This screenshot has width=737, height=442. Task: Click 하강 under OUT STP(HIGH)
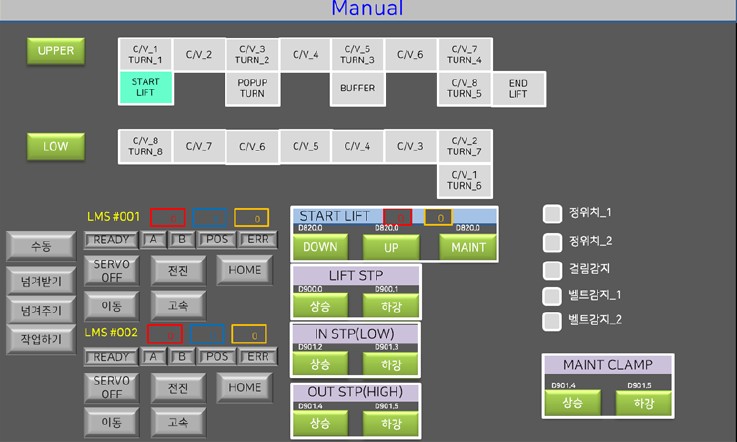coord(391,423)
